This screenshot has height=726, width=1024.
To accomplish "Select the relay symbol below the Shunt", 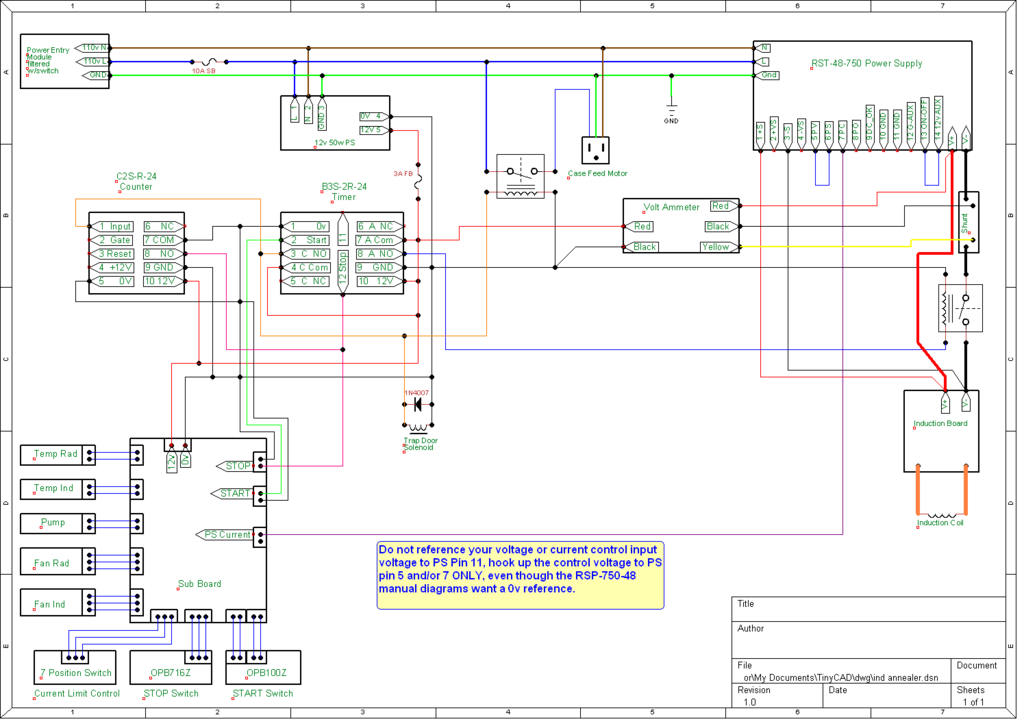I will click(x=960, y=308).
